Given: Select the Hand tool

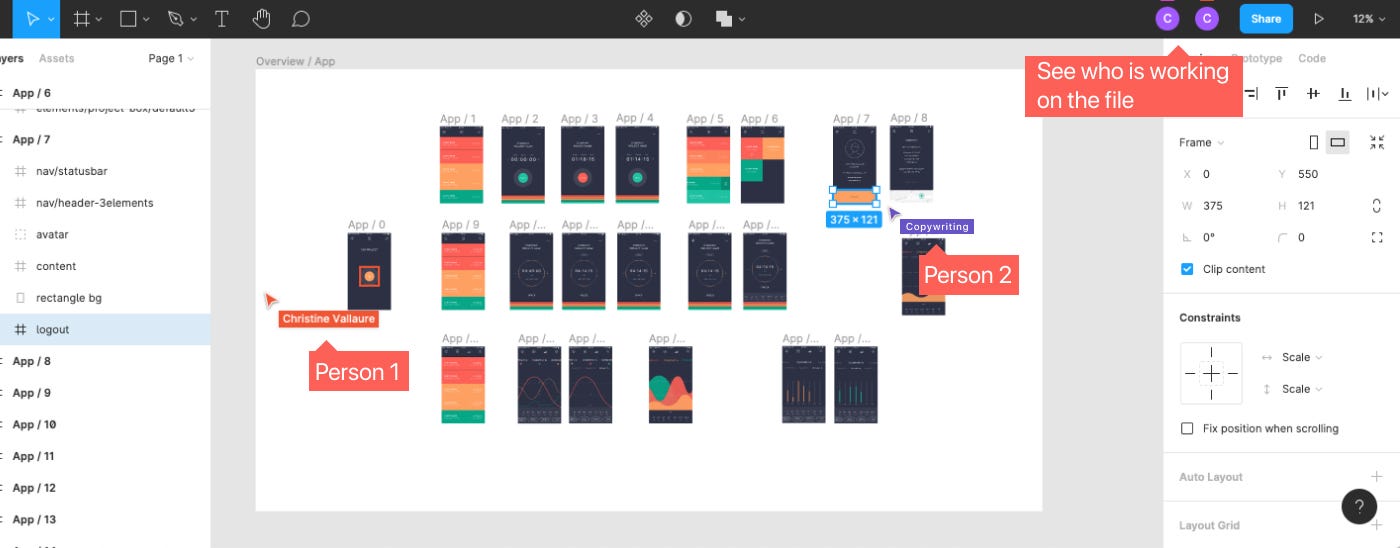Looking at the screenshot, I should point(261,18).
